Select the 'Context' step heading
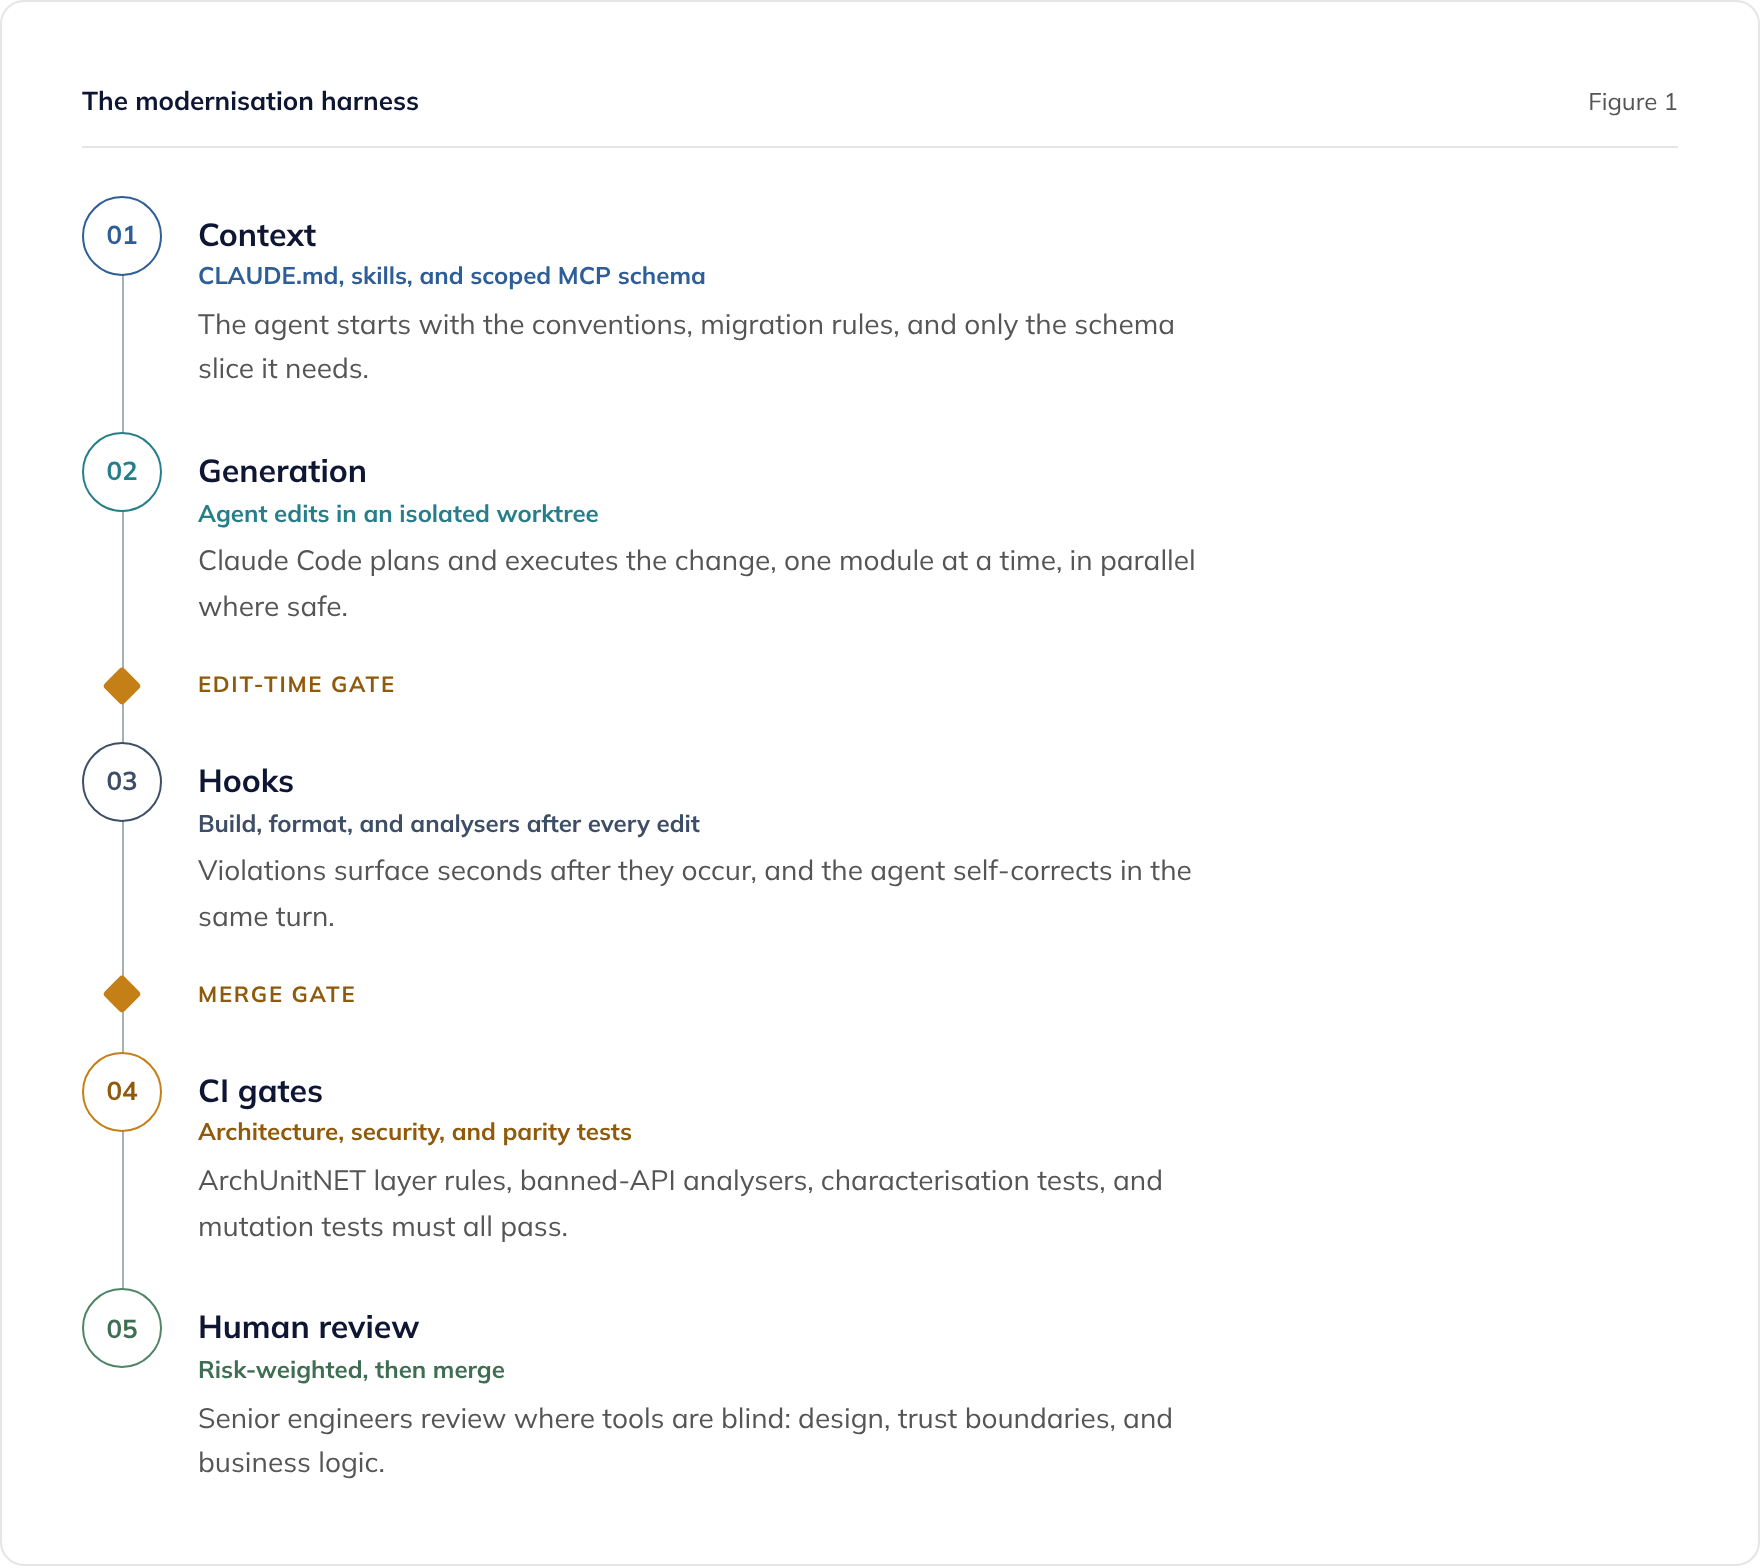The image size is (1760, 1568). pos(257,235)
